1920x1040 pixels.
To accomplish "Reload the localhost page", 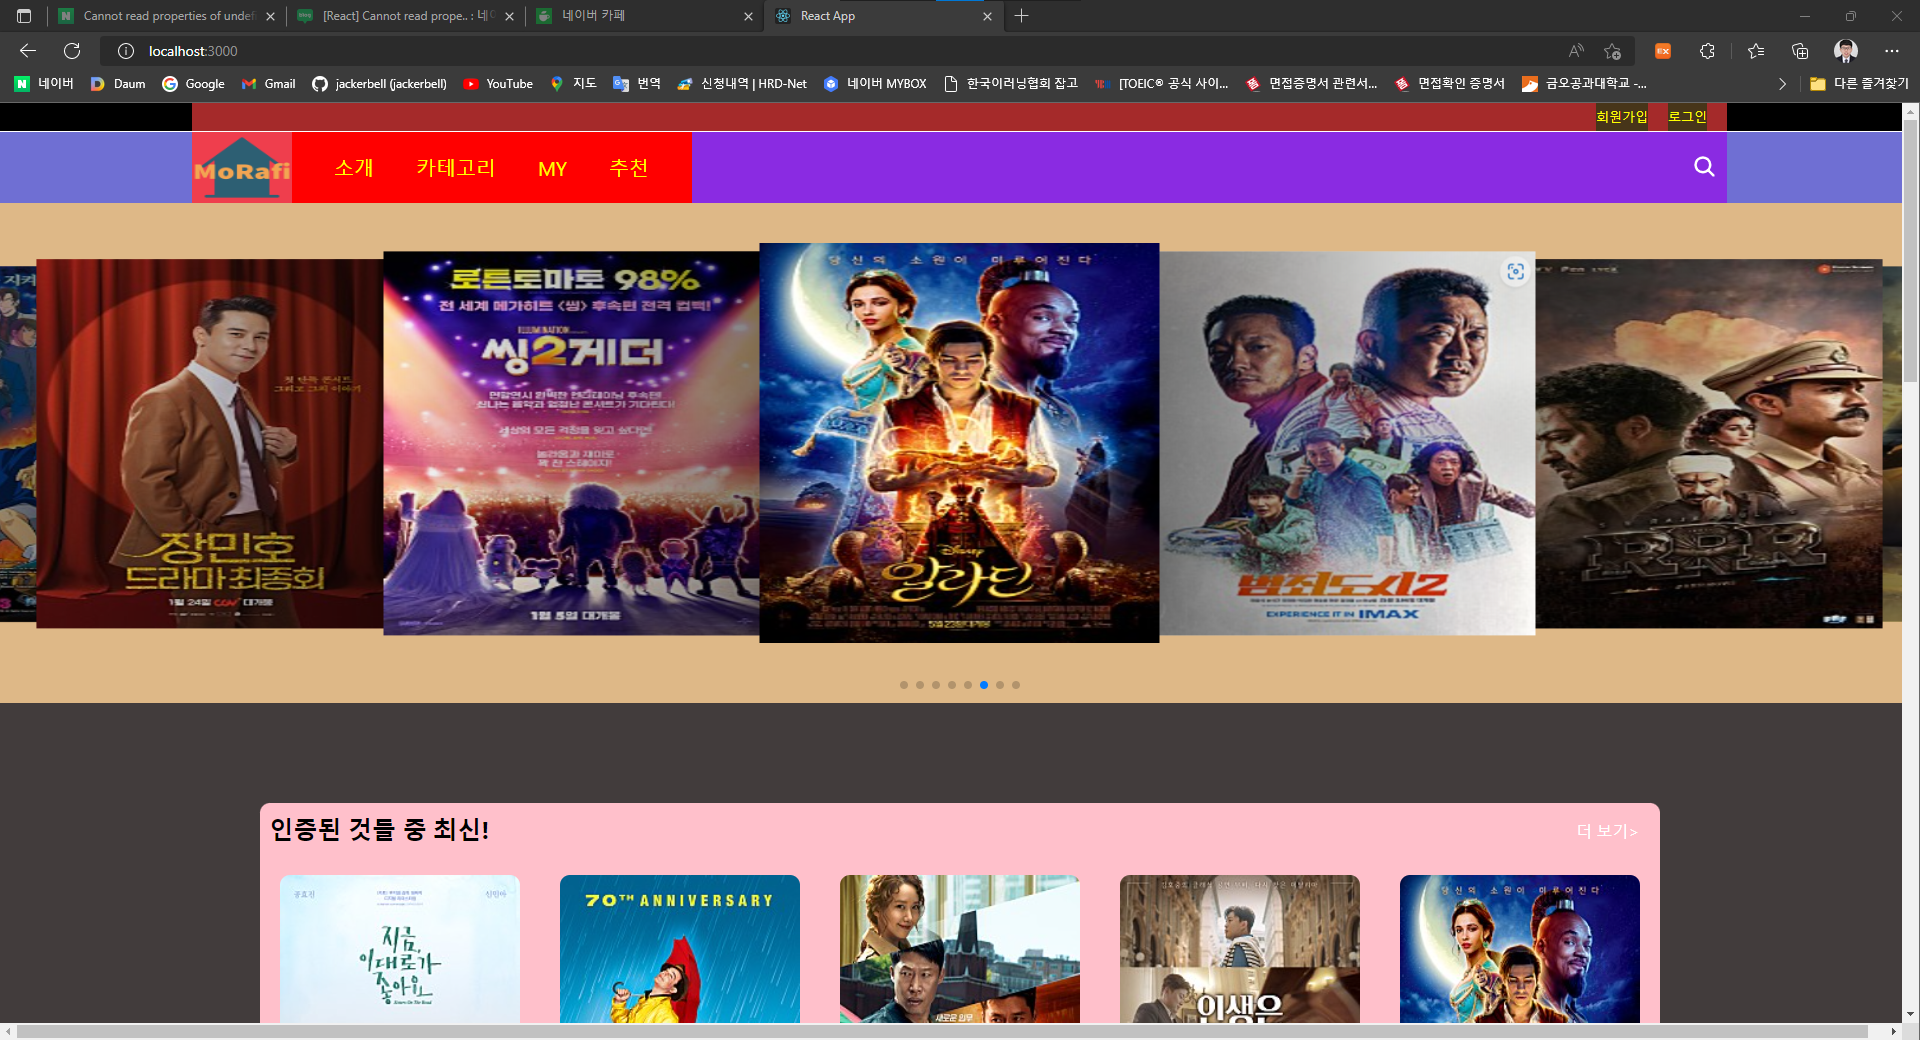I will (x=72, y=51).
